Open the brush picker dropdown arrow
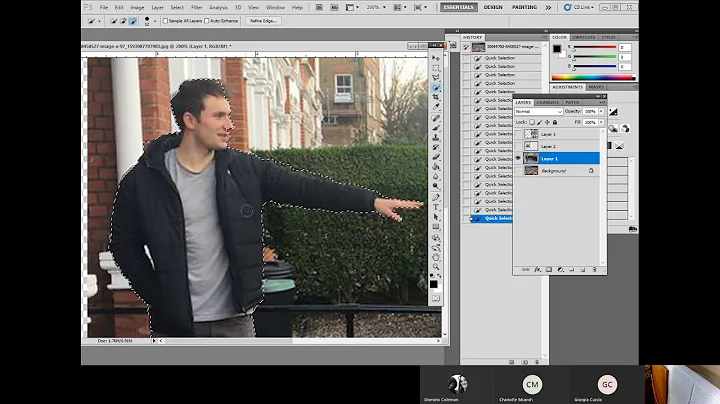This screenshot has width=720, height=404. [x=155, y=21]
